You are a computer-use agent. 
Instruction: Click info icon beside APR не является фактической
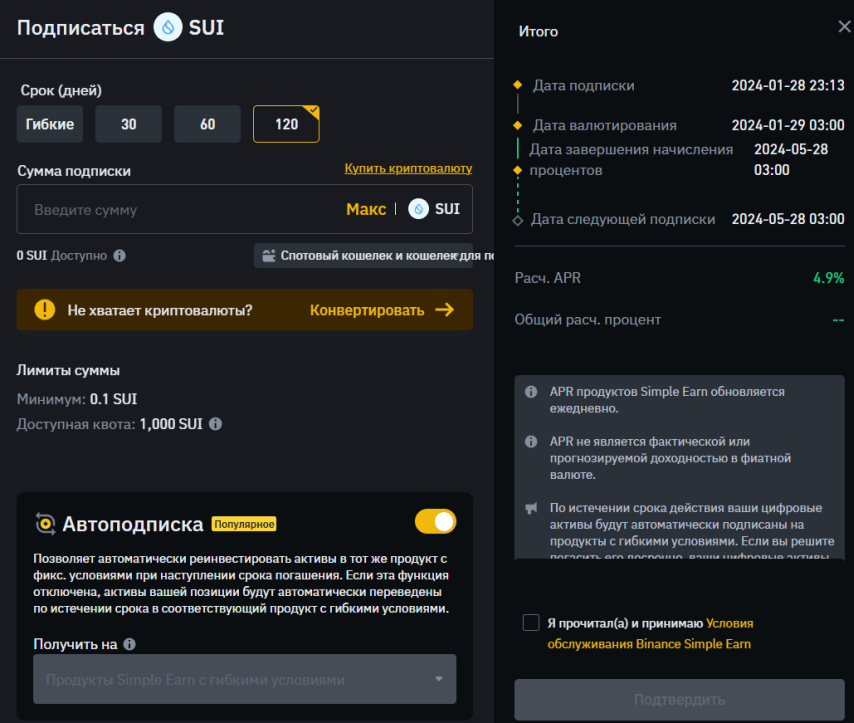[x=531, y=441]
